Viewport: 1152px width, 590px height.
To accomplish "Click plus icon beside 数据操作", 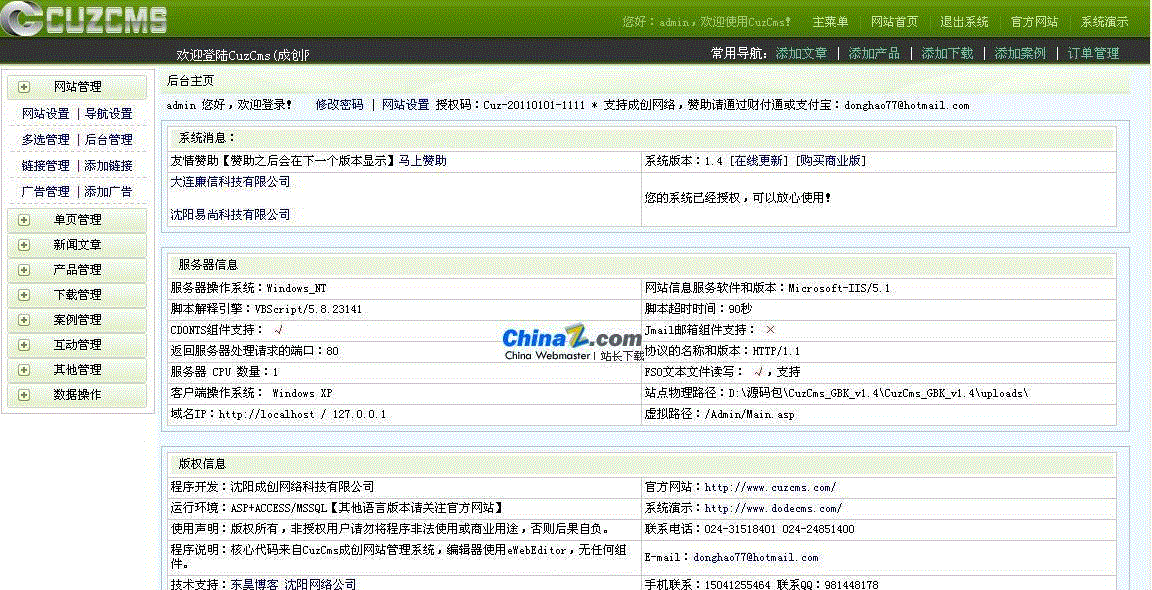I will tap(24, 395).
